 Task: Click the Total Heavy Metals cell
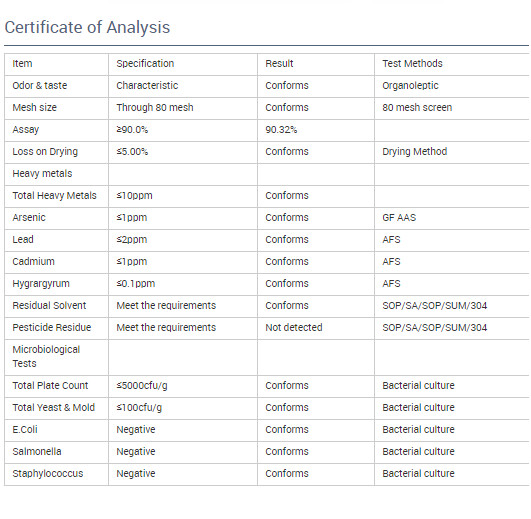tap(55, 196)
